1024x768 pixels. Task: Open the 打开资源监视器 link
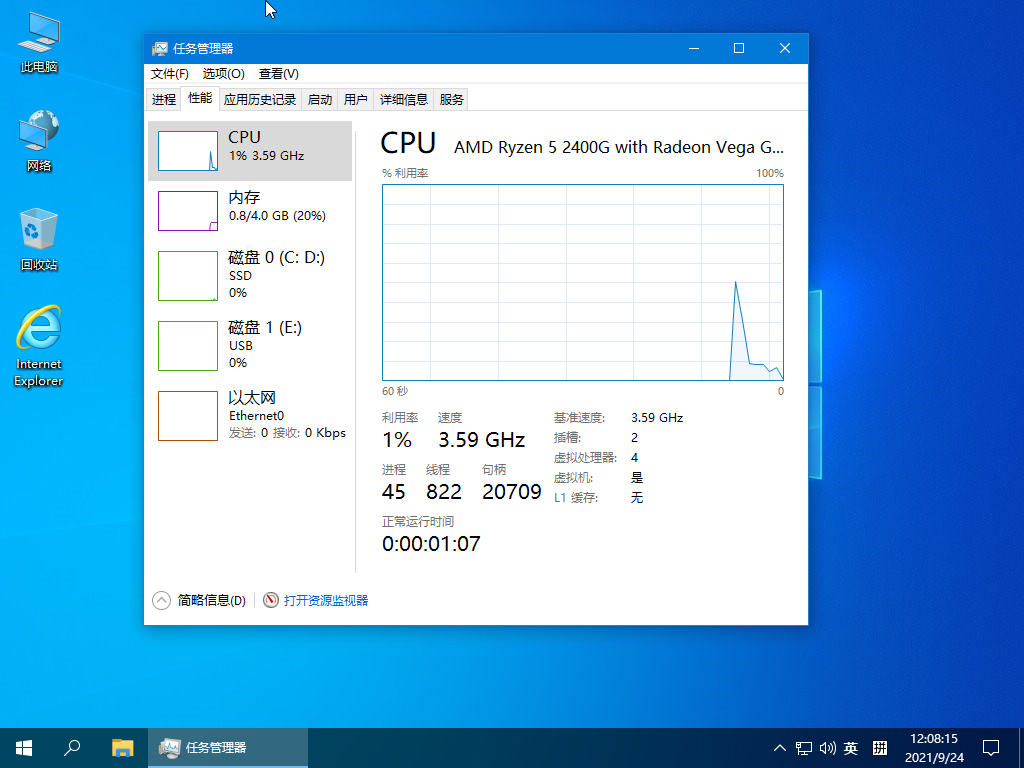point(326,600)
